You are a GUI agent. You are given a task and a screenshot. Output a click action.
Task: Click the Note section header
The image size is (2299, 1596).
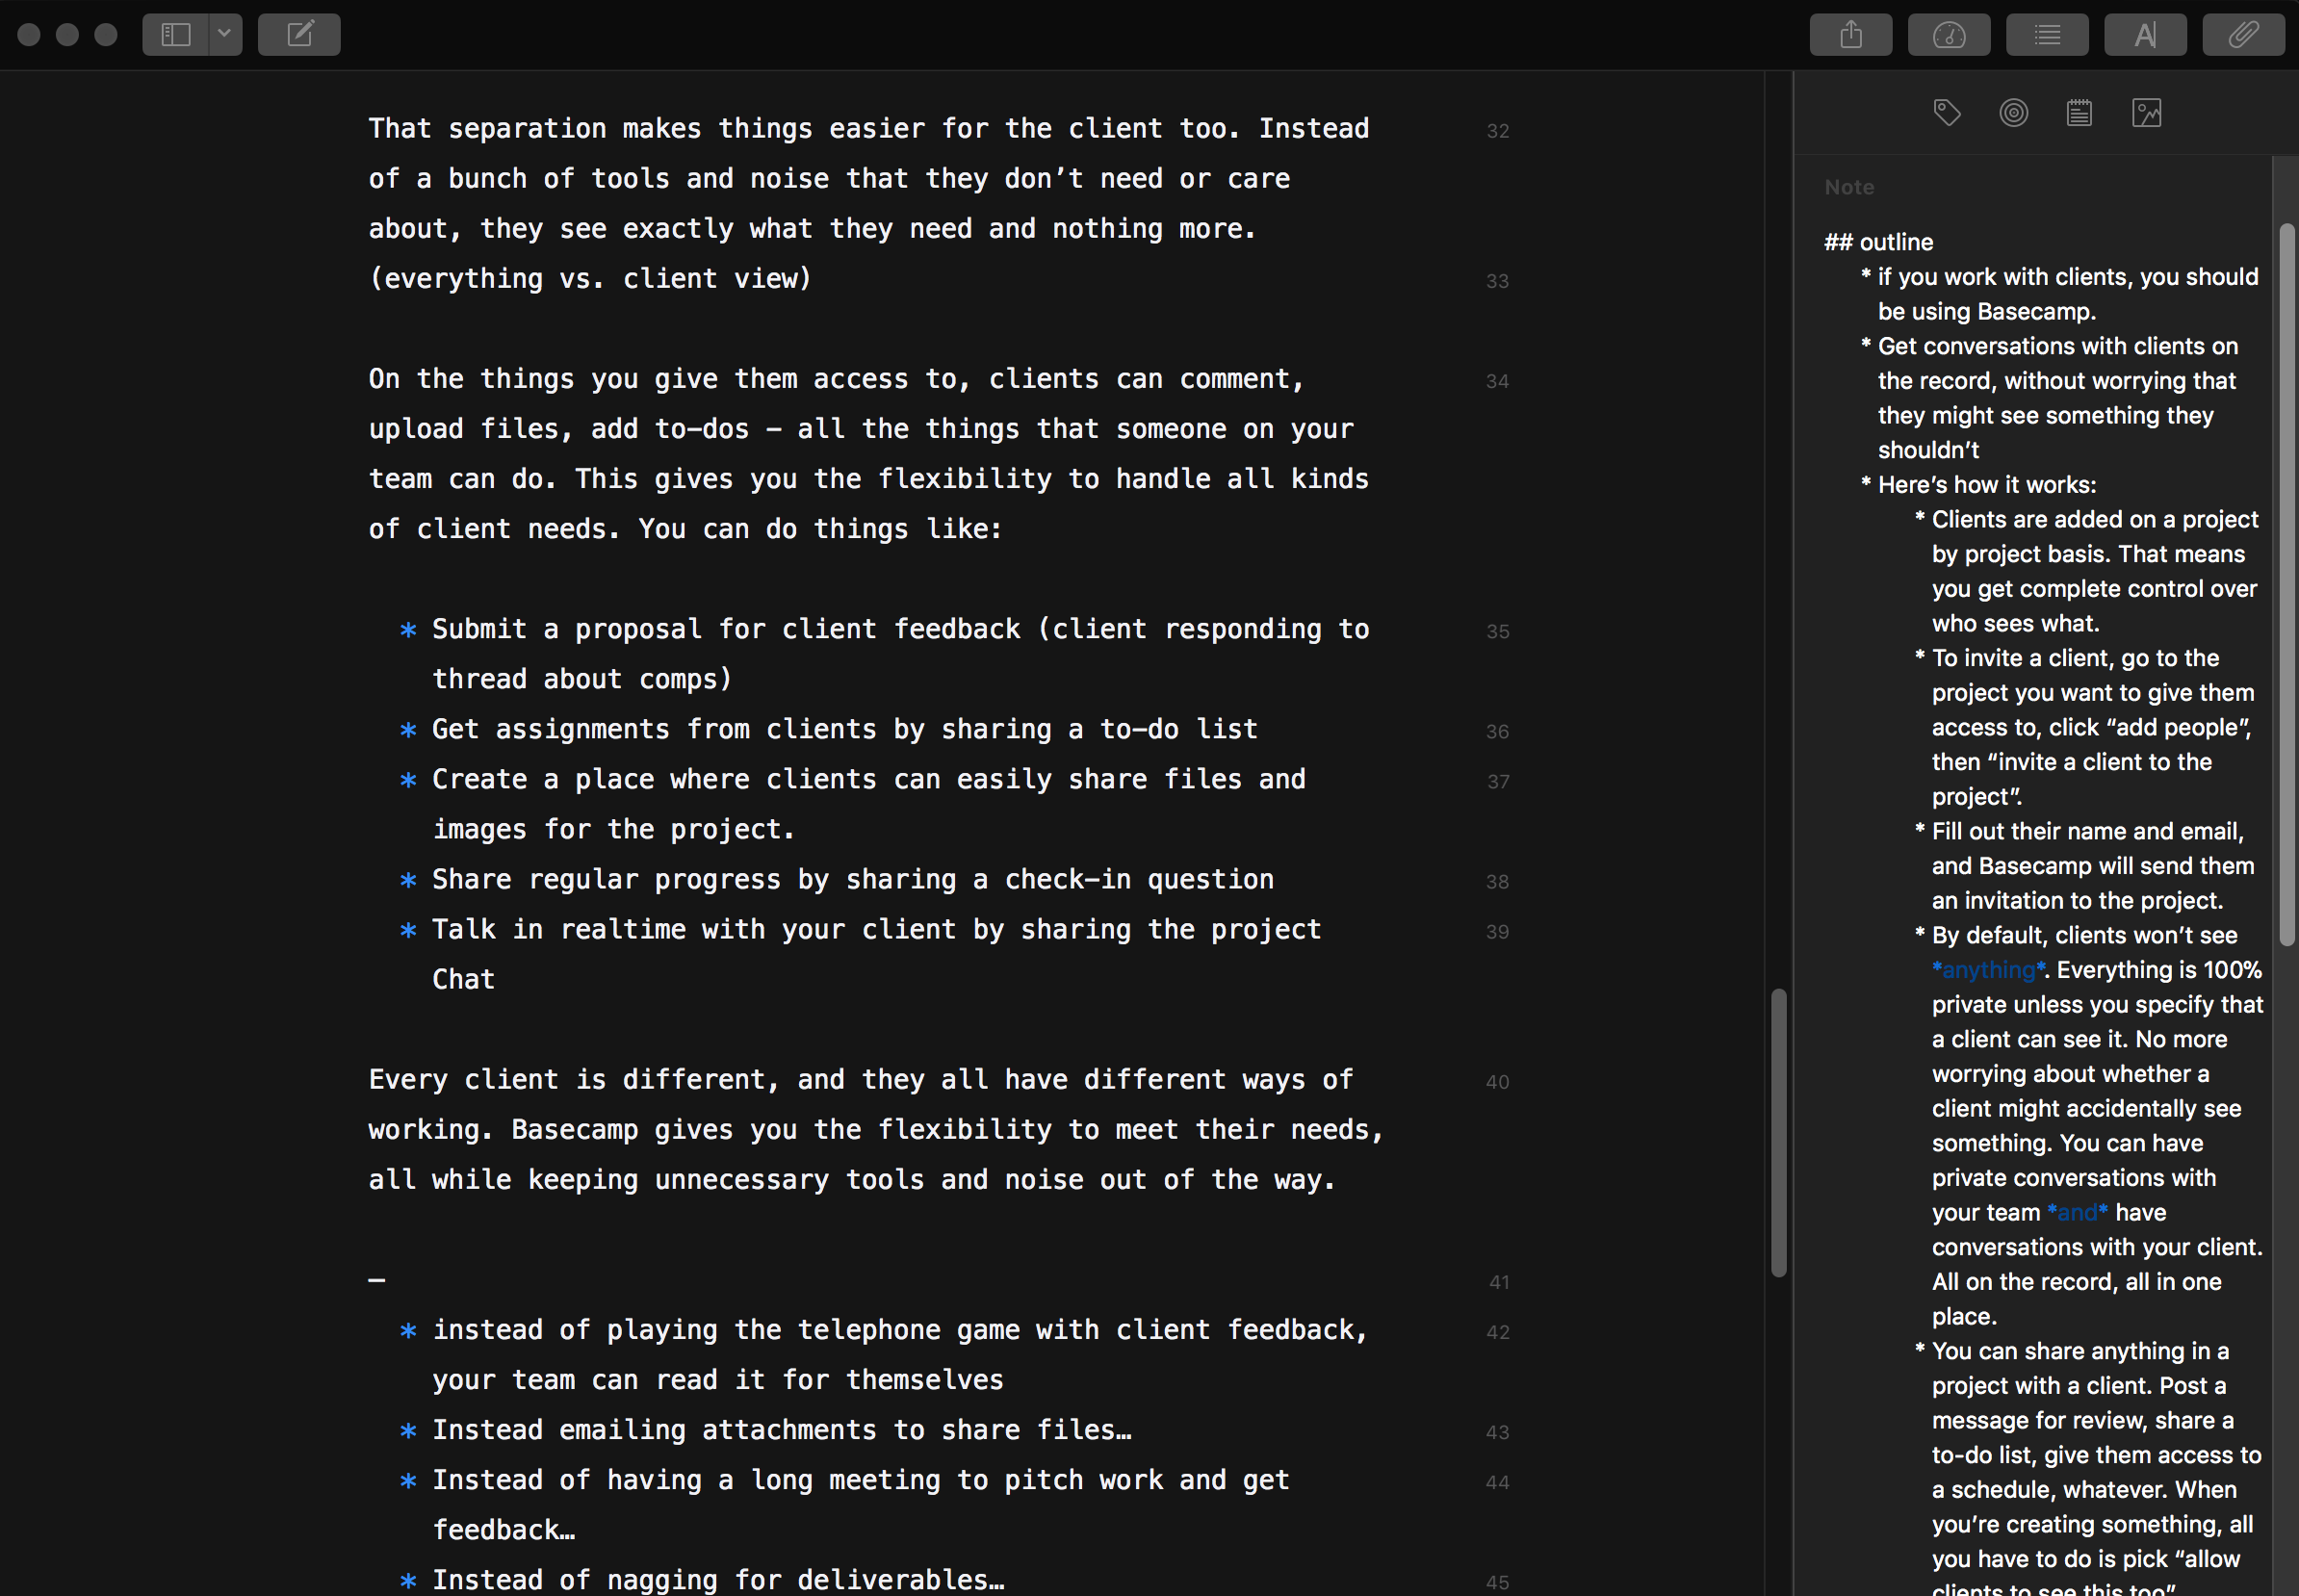[1849, 187]
